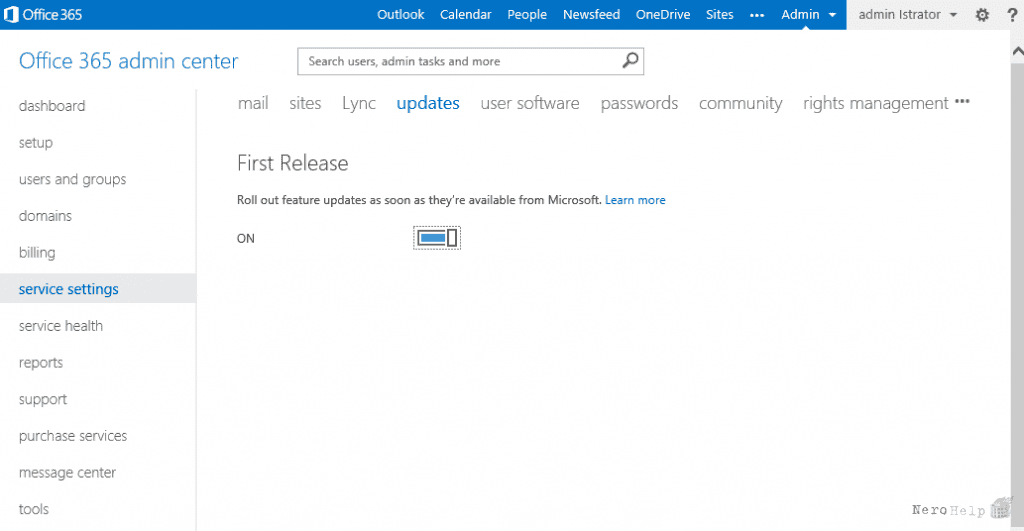
Task: Open users and groups in sidebar
Action: 72,179
